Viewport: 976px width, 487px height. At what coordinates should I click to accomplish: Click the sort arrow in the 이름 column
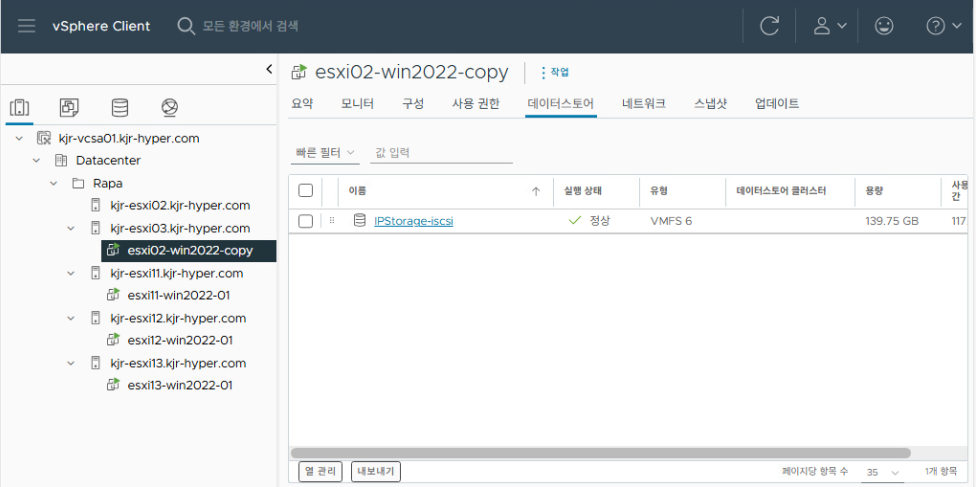pos(535,191)
